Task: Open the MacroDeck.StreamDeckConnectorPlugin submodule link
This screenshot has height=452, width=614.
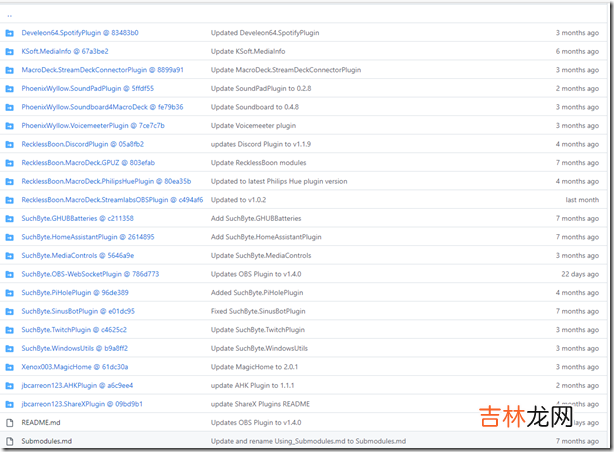Action: (102, 70)
